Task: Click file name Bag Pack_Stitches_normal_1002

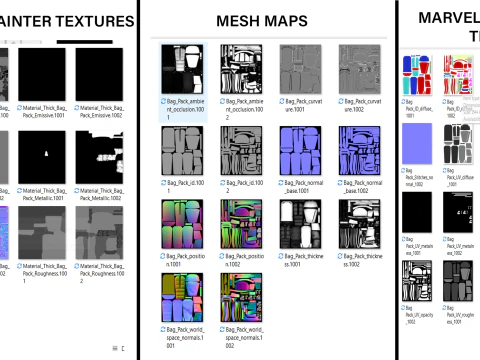Action: click(x=419, y=178)
